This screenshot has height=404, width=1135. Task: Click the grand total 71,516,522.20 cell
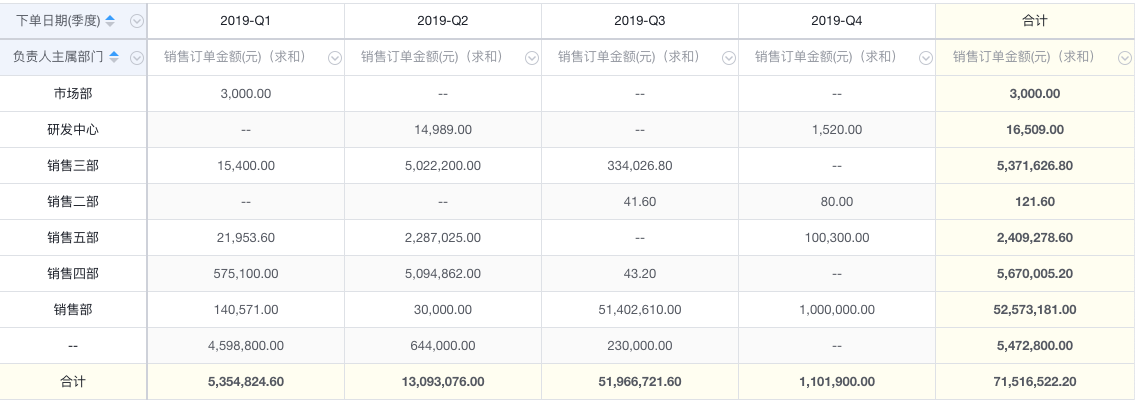point(1035,382)
